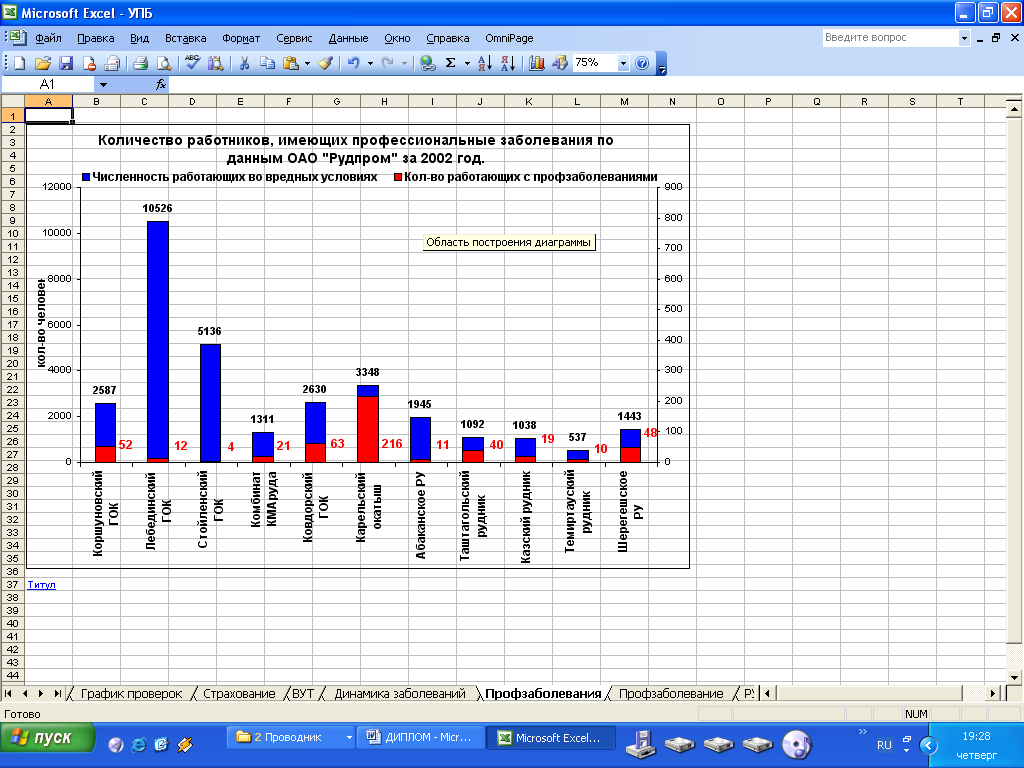The image size is (1024, 768).
Task: Open Print Preview
Action: point(163,63)
